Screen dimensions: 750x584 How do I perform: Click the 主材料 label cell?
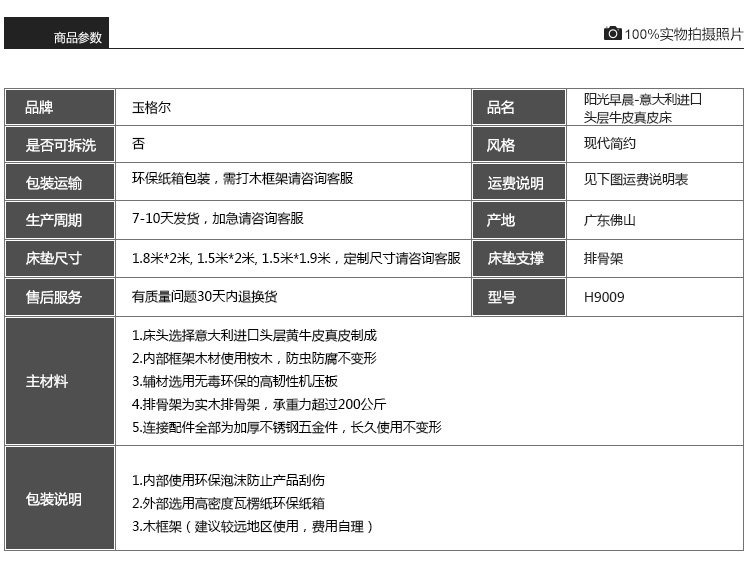(60, 381)
